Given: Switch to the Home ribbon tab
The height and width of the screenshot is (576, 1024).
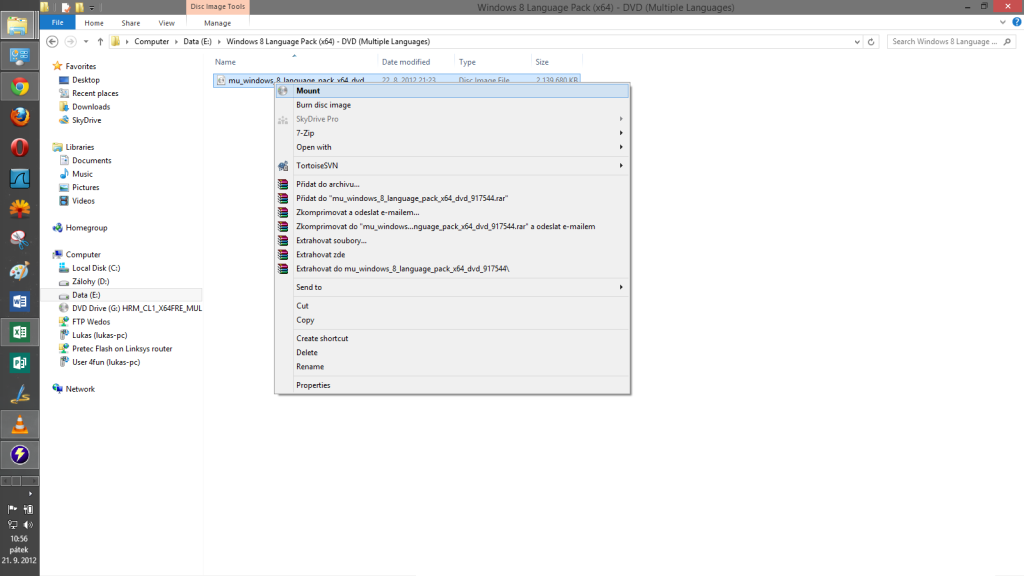Looking at the screenshot, I should pyautogui.click(x=93, y=23).
